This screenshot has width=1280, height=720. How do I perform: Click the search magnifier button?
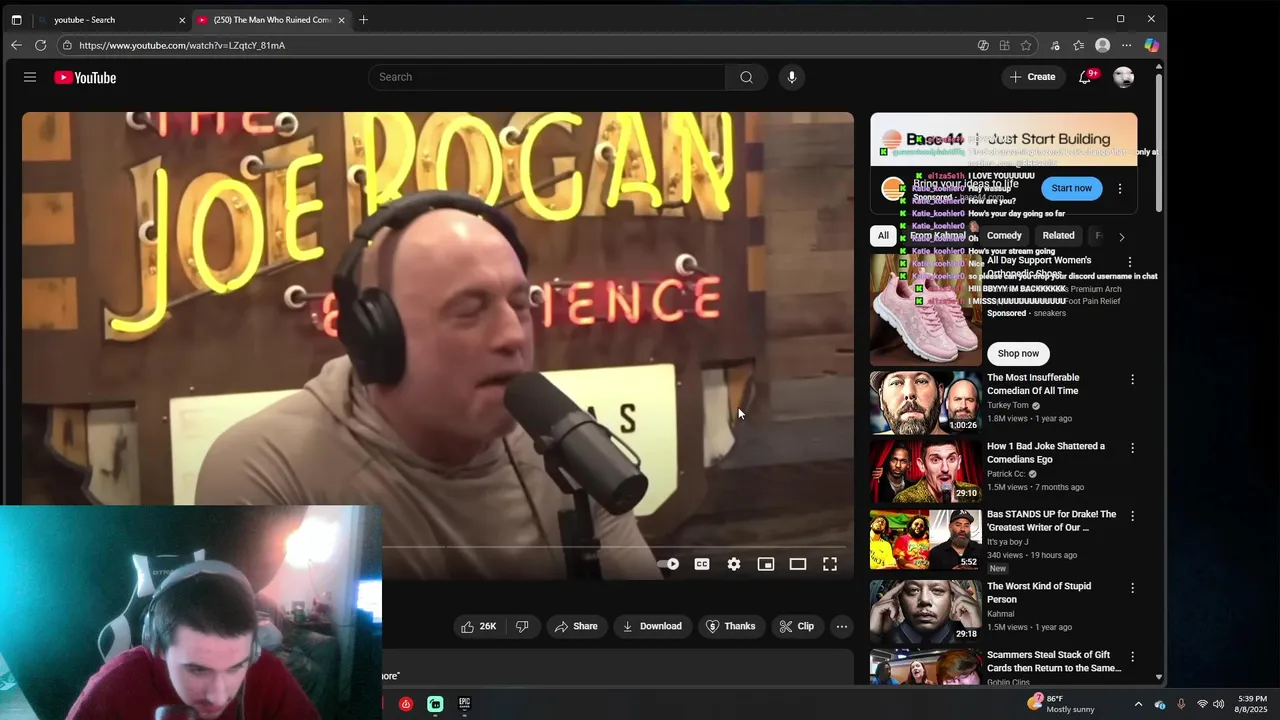point(746,77)
